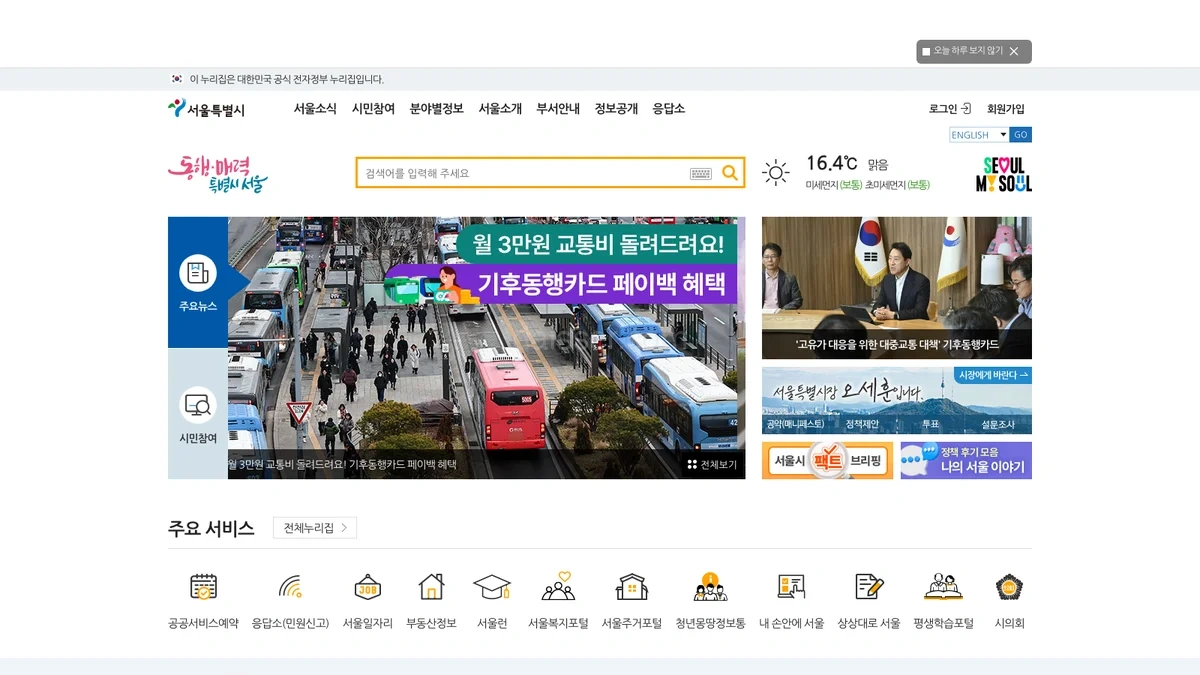Viewport: 1200px width, 675px height.
Task: Click the 동행·매력 특별시 서울 slogan logo
Action: pos(218,173)
